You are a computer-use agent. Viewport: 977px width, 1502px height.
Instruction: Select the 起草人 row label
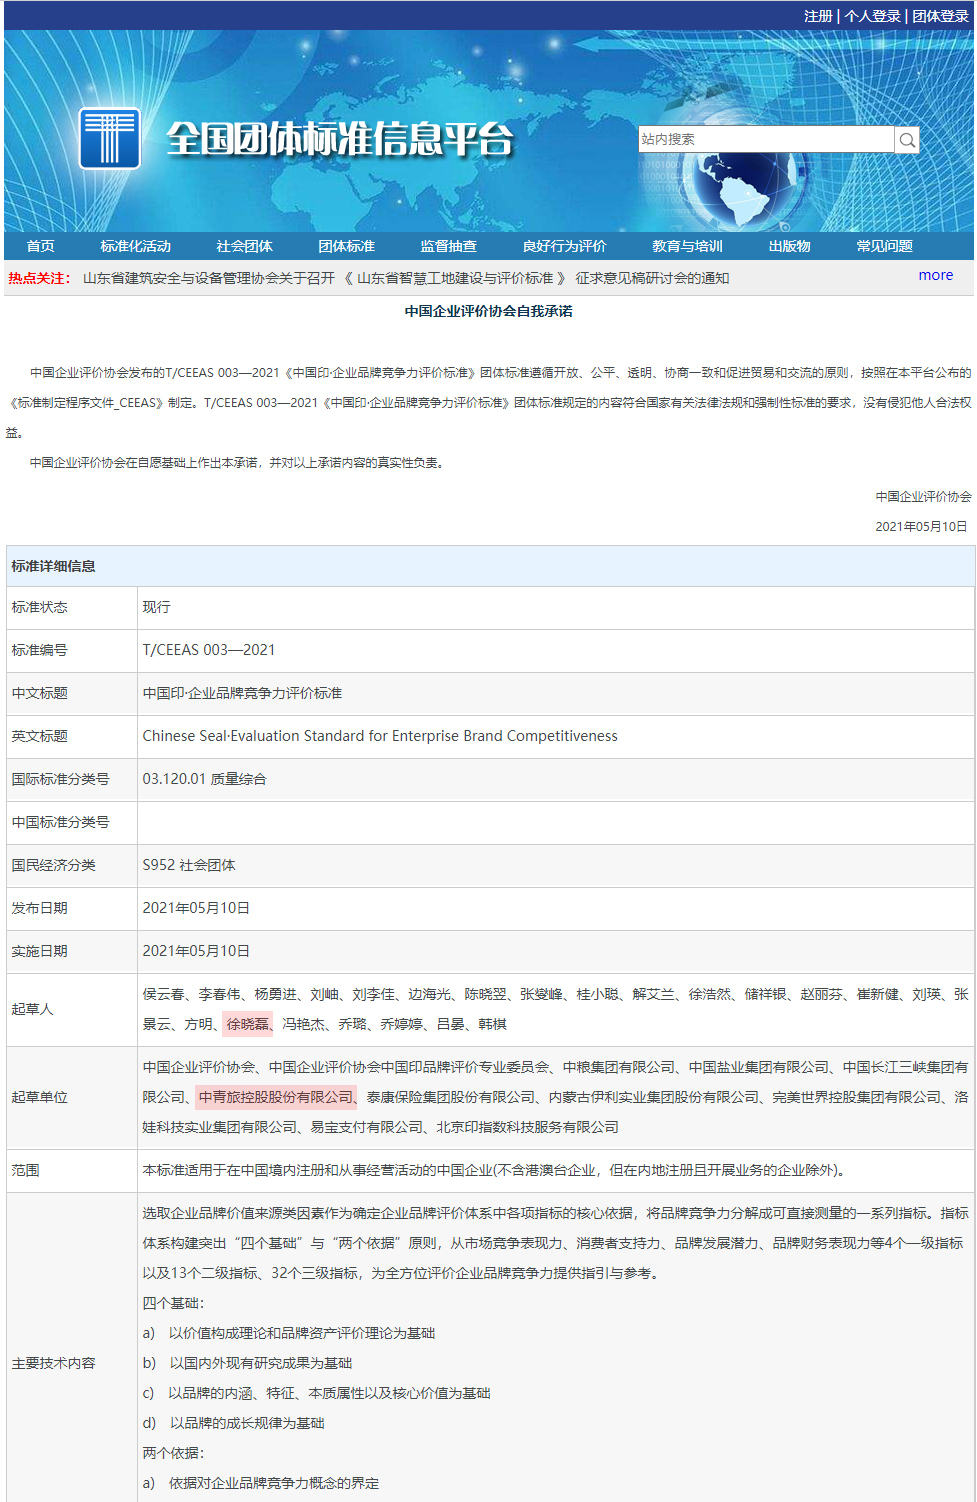click(x=33, y=1009)
